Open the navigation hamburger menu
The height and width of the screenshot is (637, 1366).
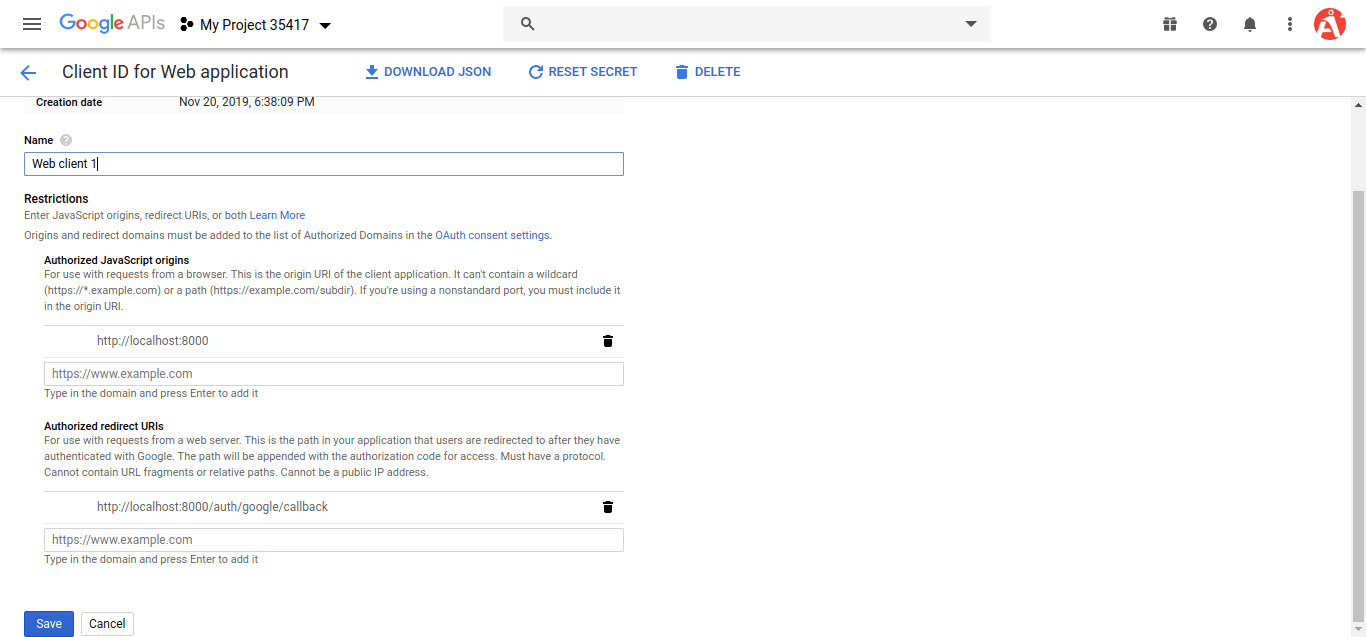[x=31, y=23]
